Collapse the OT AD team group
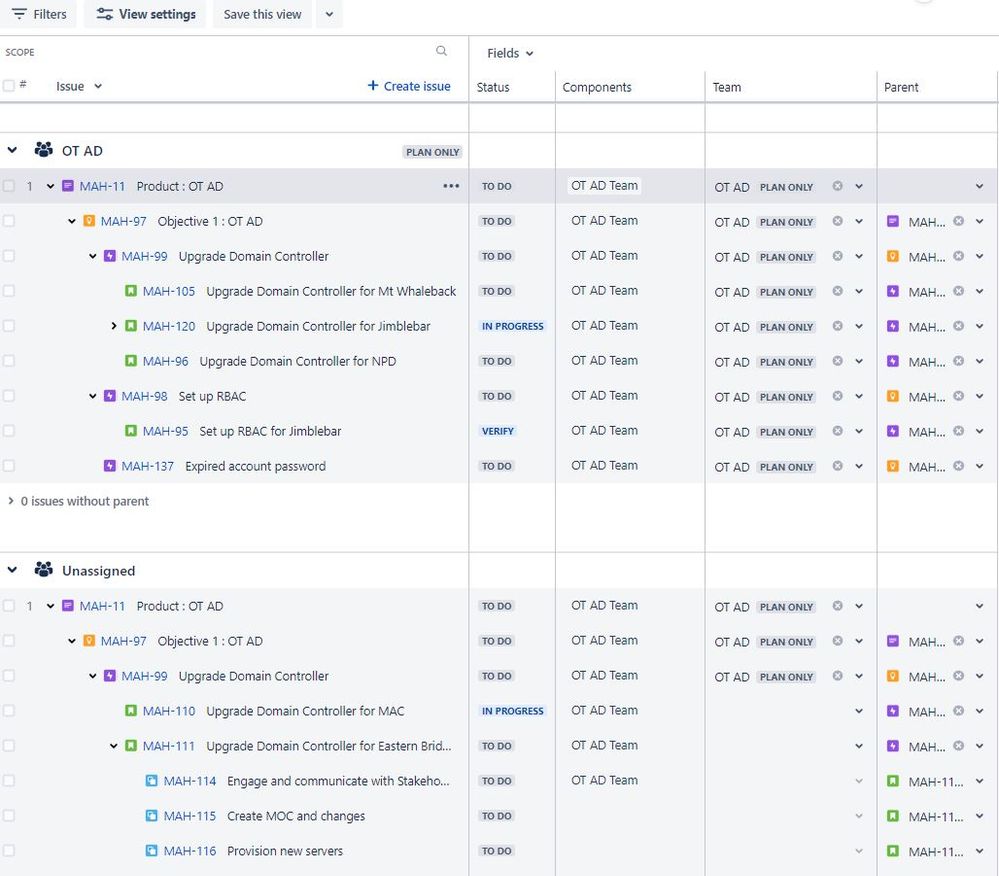999x876 pixels. click(x=12, y=150)
